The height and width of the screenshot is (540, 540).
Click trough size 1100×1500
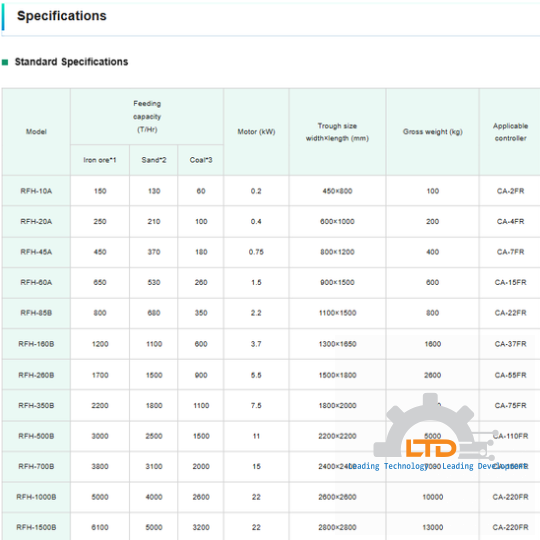tap(337, 313)
